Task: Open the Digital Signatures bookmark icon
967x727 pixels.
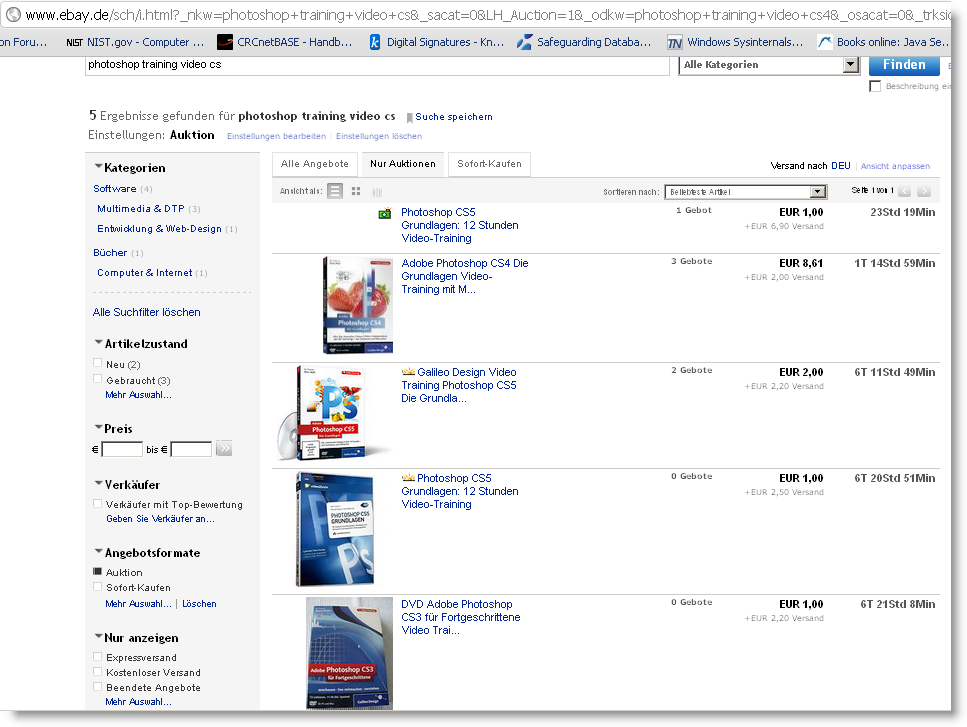Action: click(x=374, y=42)
